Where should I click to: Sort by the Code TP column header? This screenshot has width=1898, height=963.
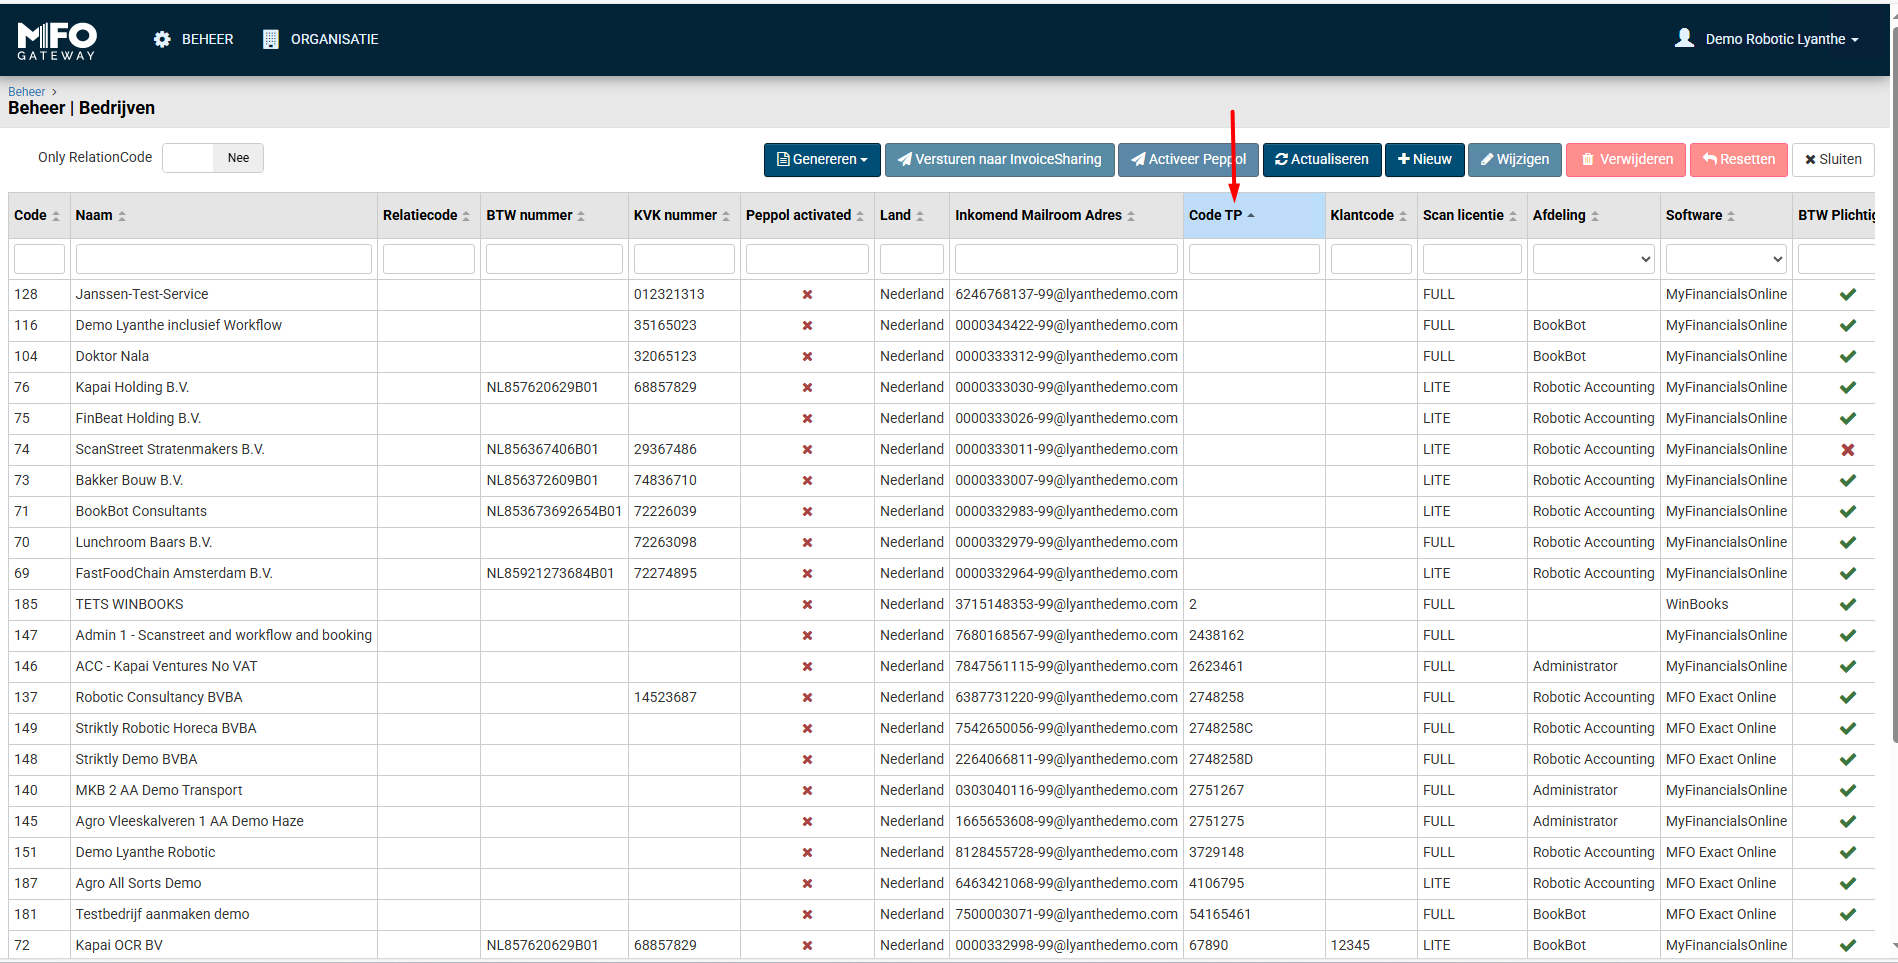(x=1216, y=216)
